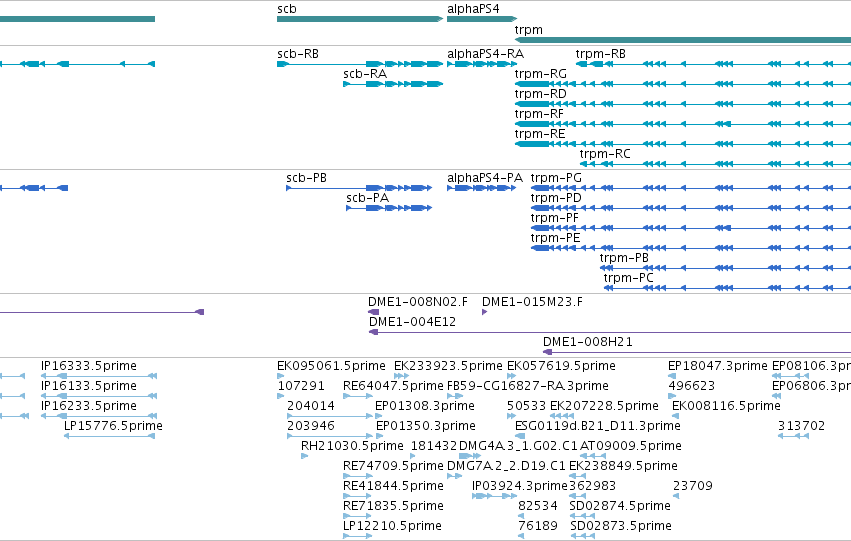Open the EK095061.5prime EST label
The width and height of the screenshot is (851, 541).
coord(331,366)
